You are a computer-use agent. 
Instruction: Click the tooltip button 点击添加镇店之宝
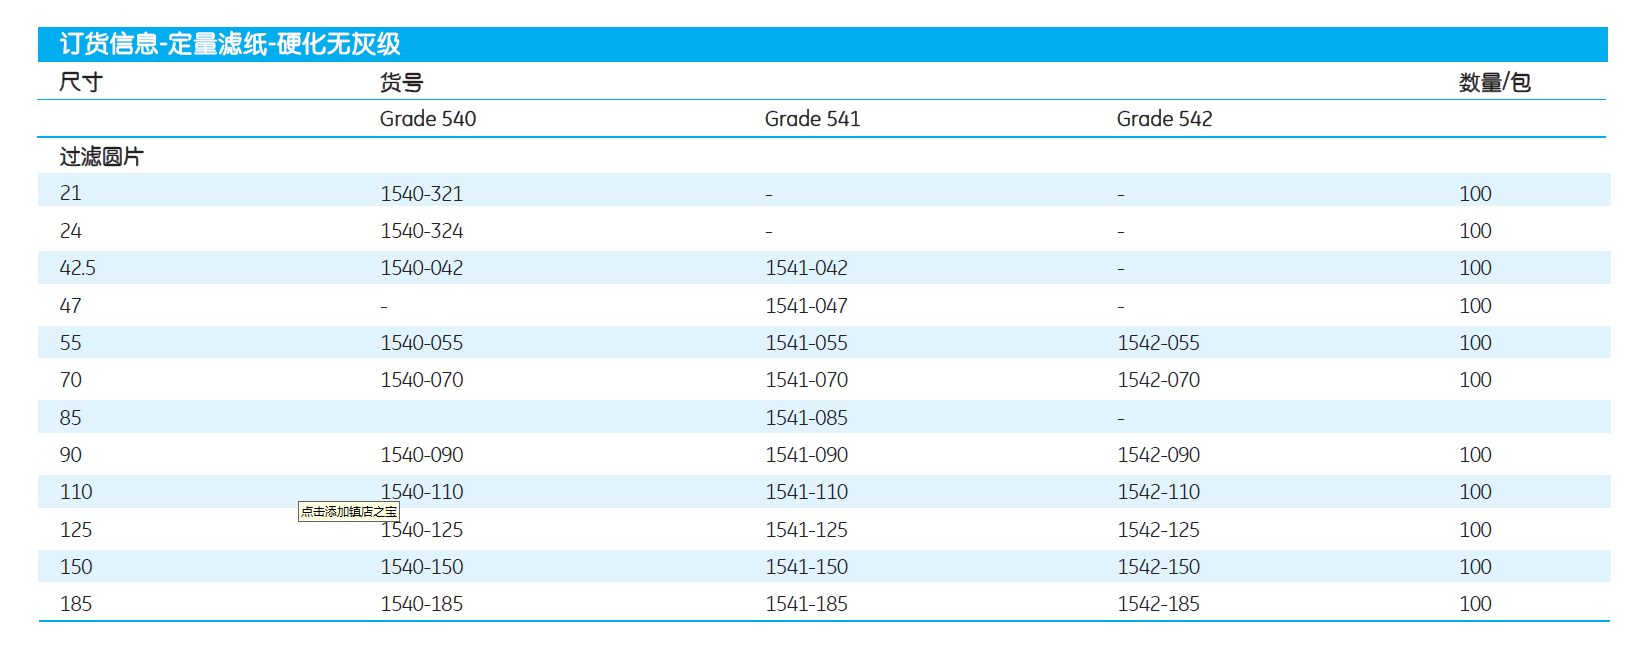[x=349, y=511]
